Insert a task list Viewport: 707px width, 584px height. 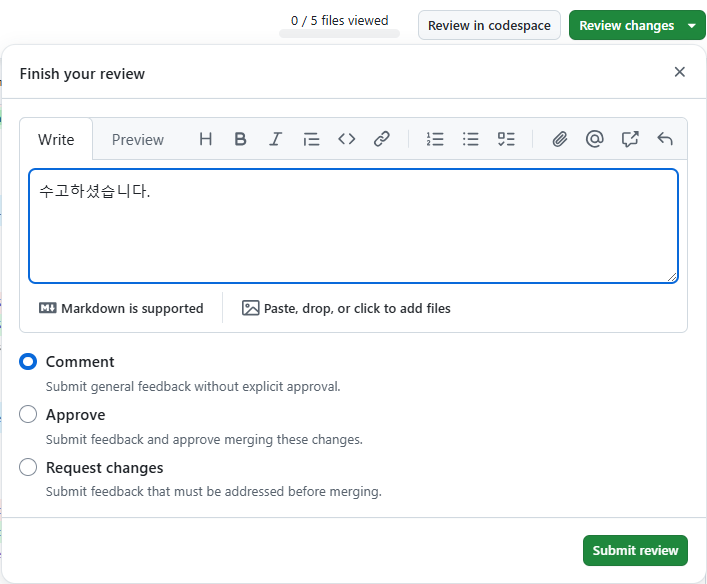tap(506, 139)
